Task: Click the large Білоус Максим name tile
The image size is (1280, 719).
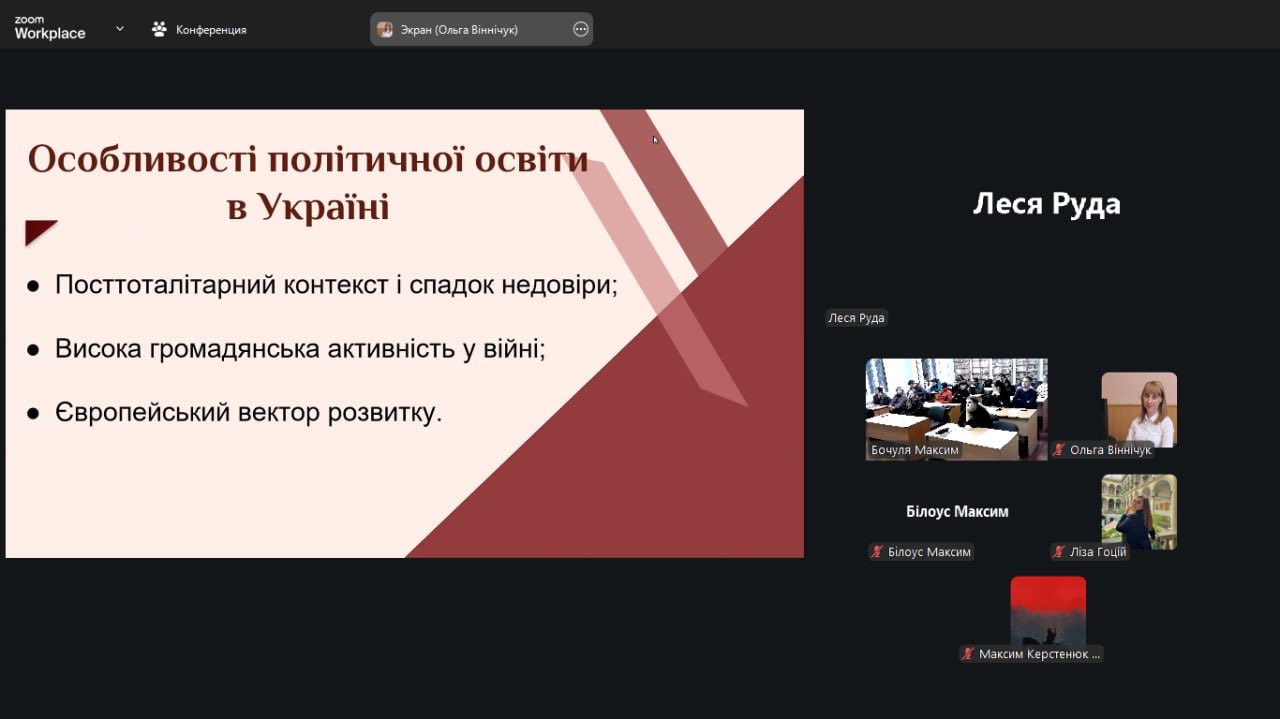Action: pyautogui.click(x=957, y=512)
